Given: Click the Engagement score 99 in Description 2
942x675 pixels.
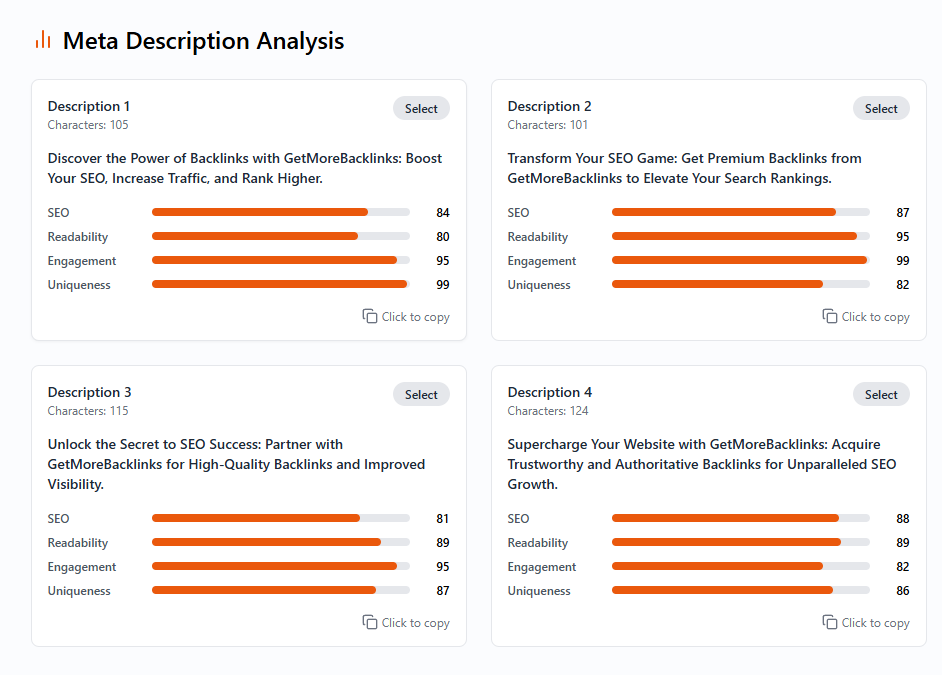Looking at the screenshot, I should tap(902, 261).
